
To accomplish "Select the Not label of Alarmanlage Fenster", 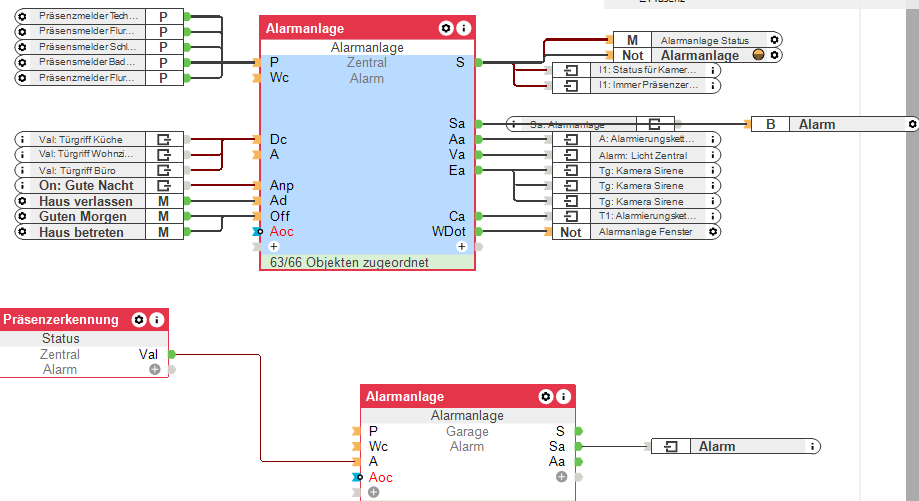I will pyautogui.click(x=570, y=232).
